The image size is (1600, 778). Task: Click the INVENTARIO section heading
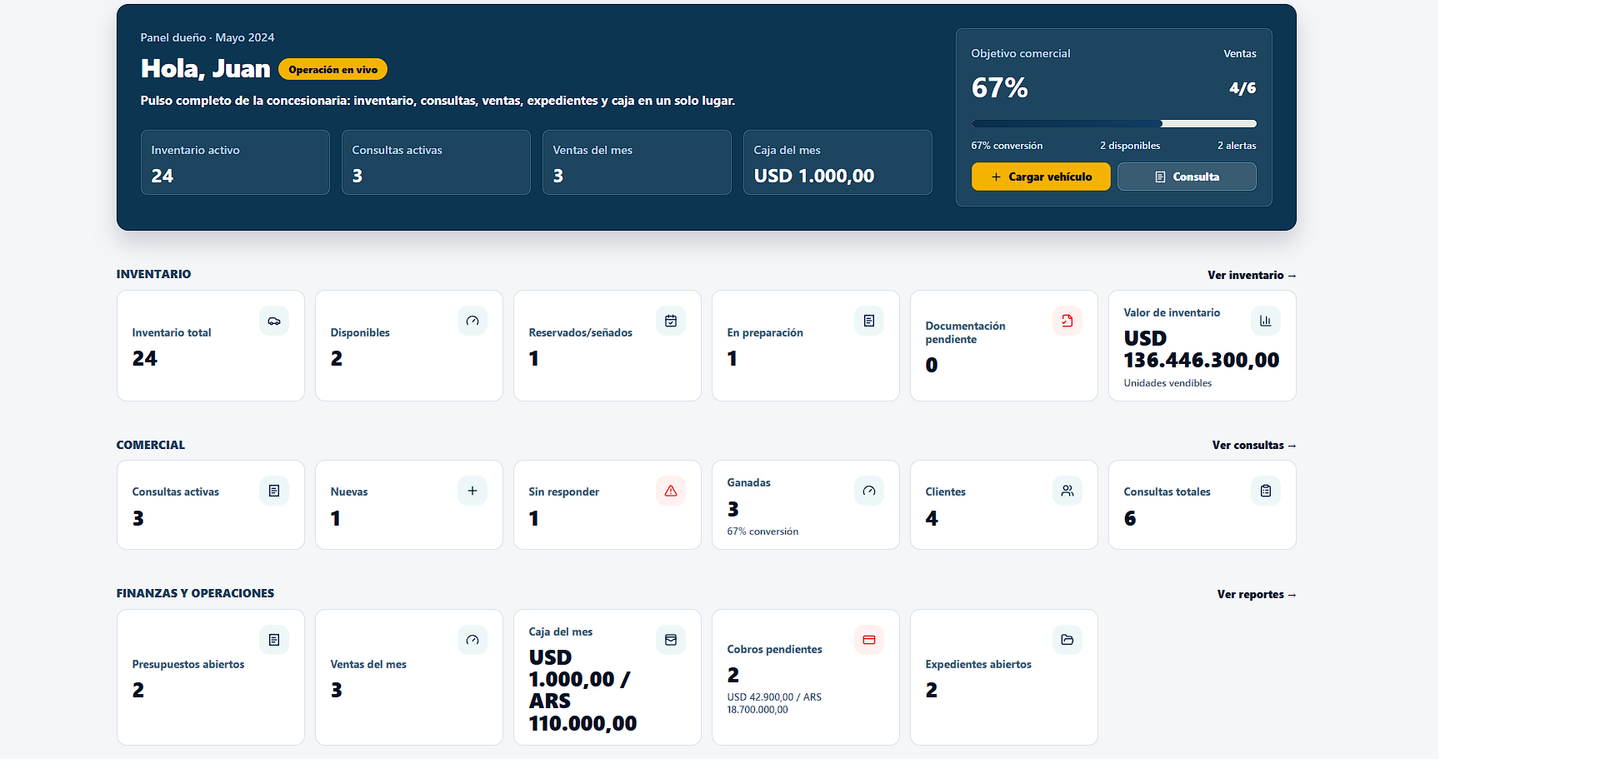pos(153,274)
